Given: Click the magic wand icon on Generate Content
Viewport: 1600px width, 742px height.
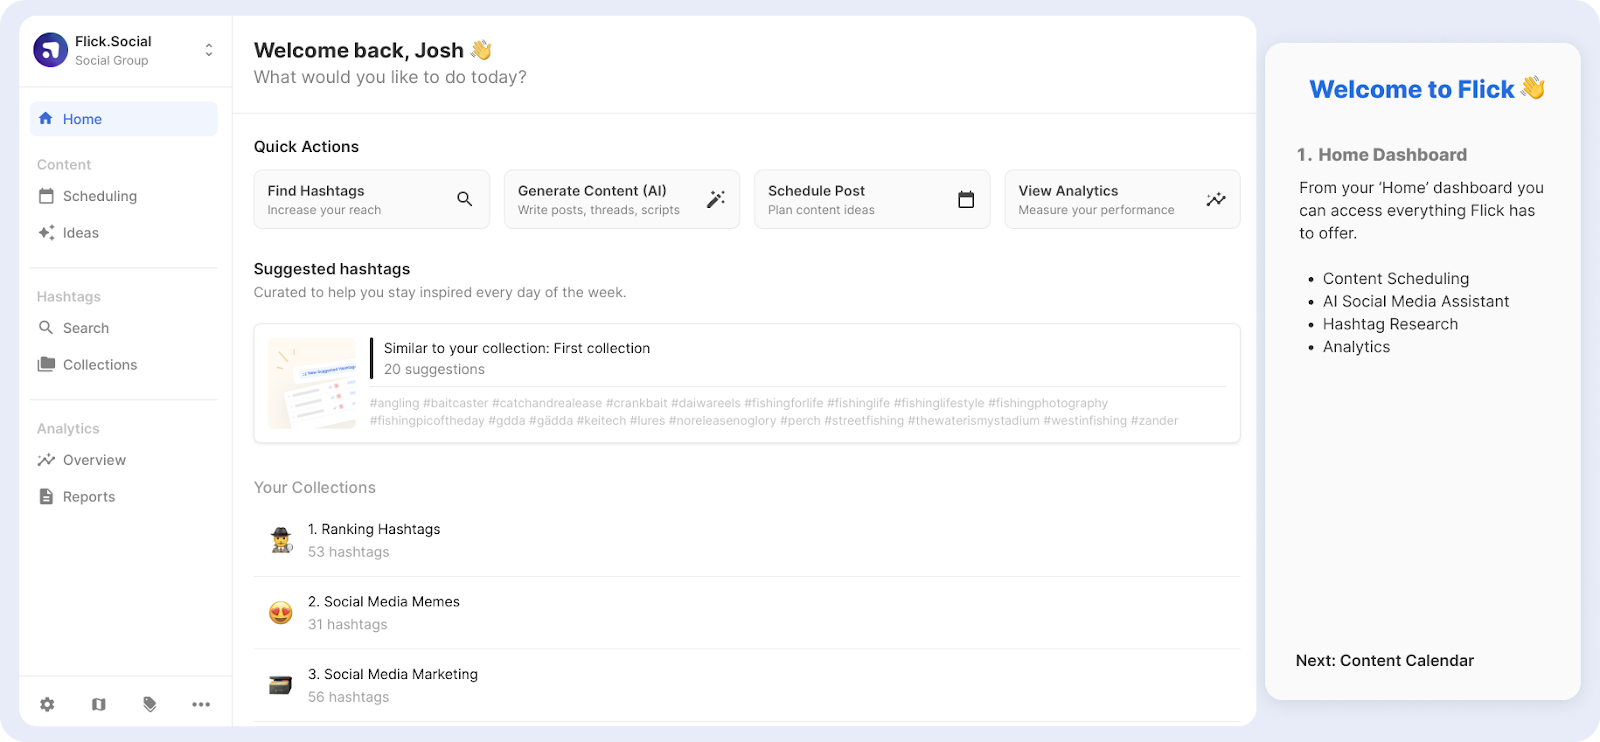Looking at the screenshot, I should (x=716, y=199).
